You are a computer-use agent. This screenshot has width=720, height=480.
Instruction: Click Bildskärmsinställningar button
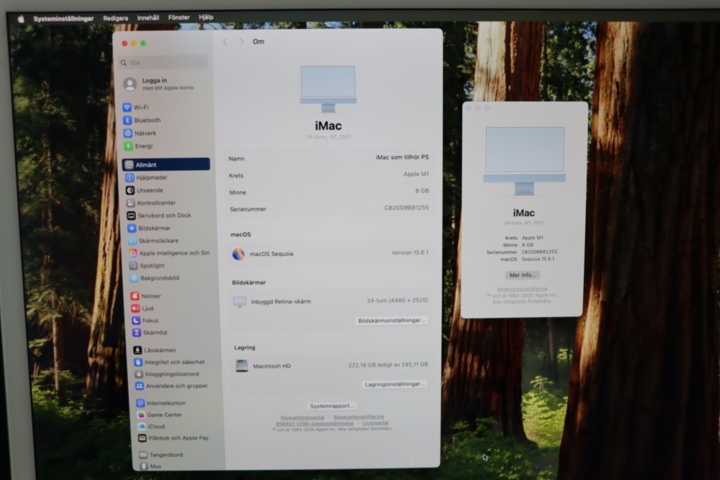point(391,320)
